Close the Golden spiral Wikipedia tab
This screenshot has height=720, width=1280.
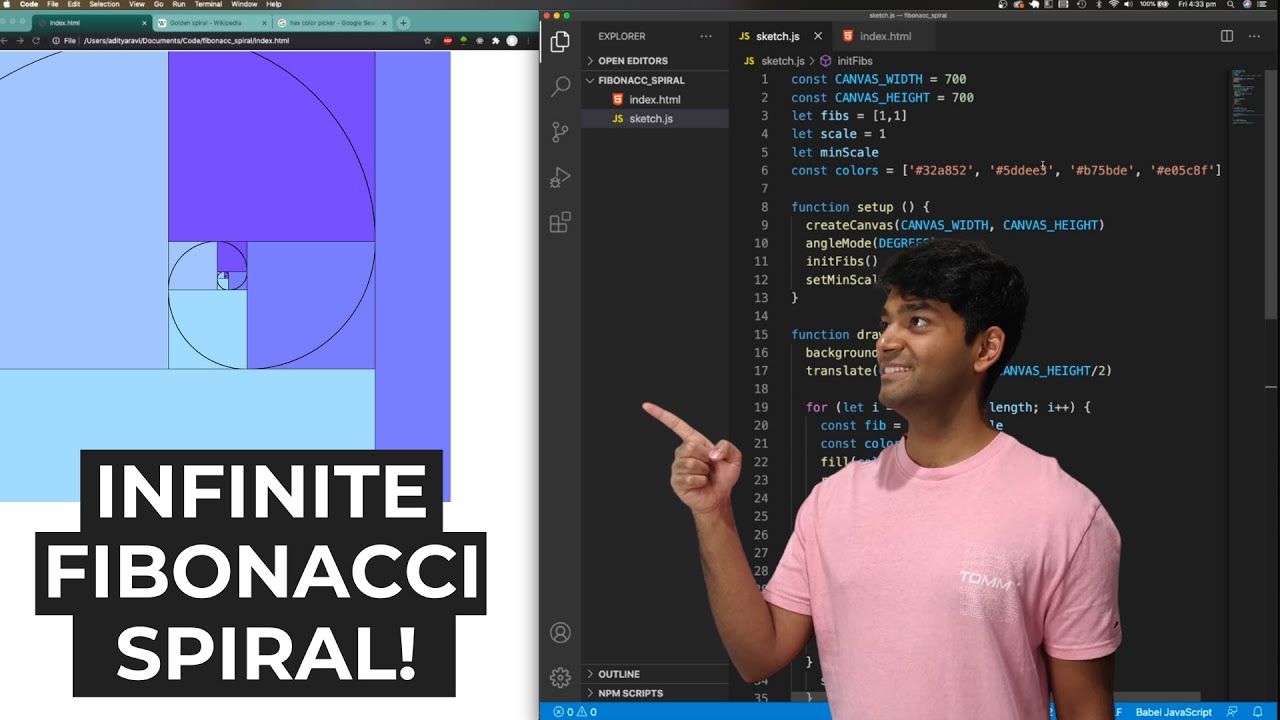tap(265, 23)
